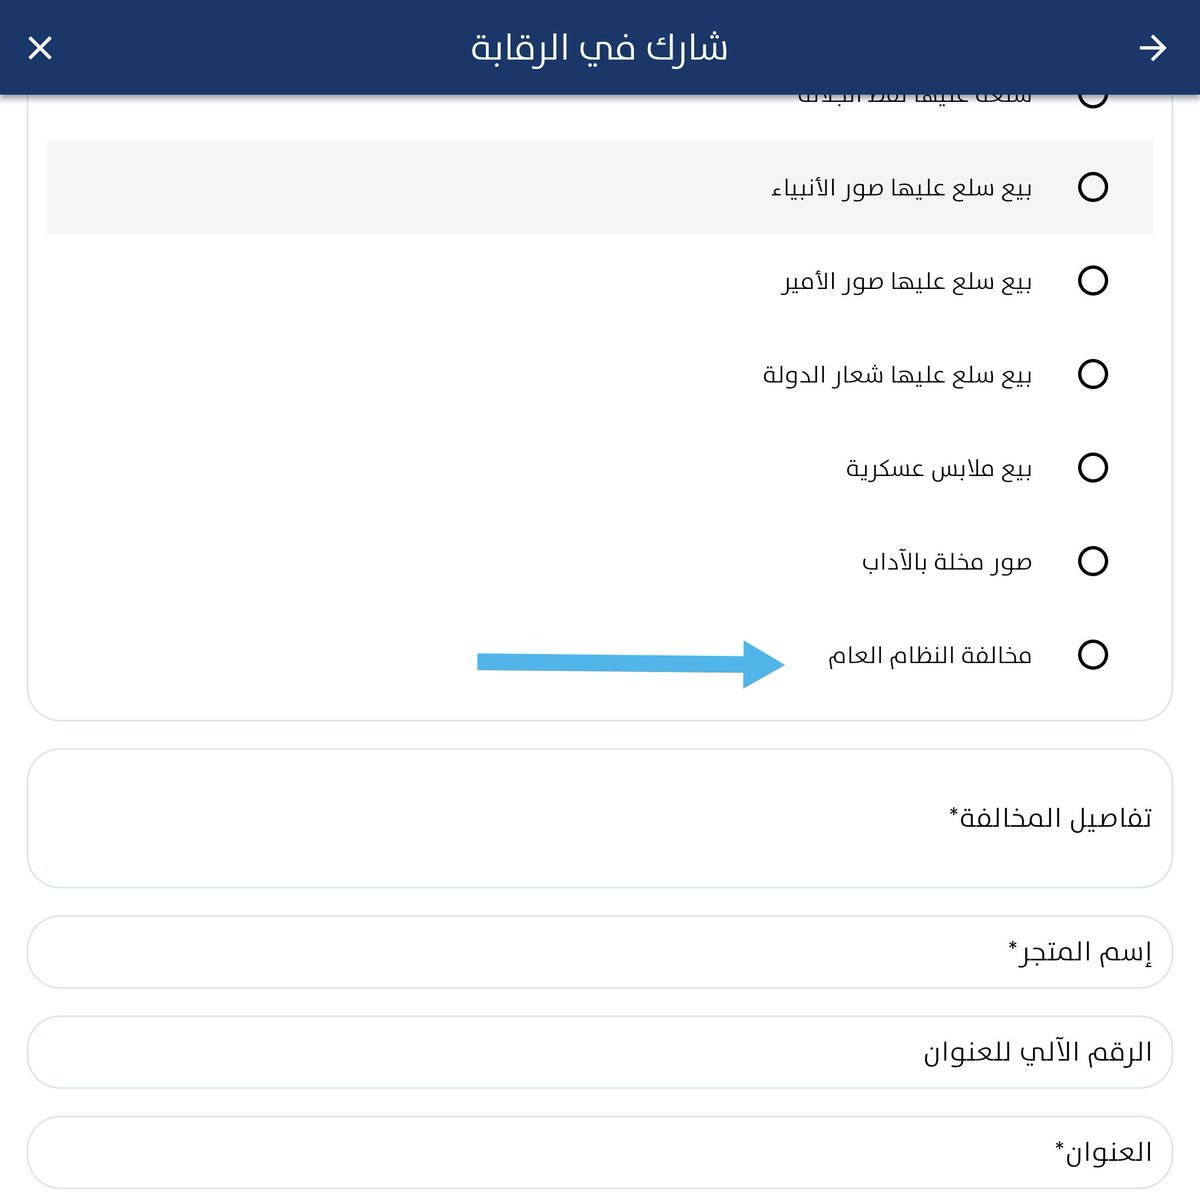Select radio 'بيع سلع عليها صور الأمير'
The width and height of the screenshot is (1200, 1192).
click(1093, 280)
